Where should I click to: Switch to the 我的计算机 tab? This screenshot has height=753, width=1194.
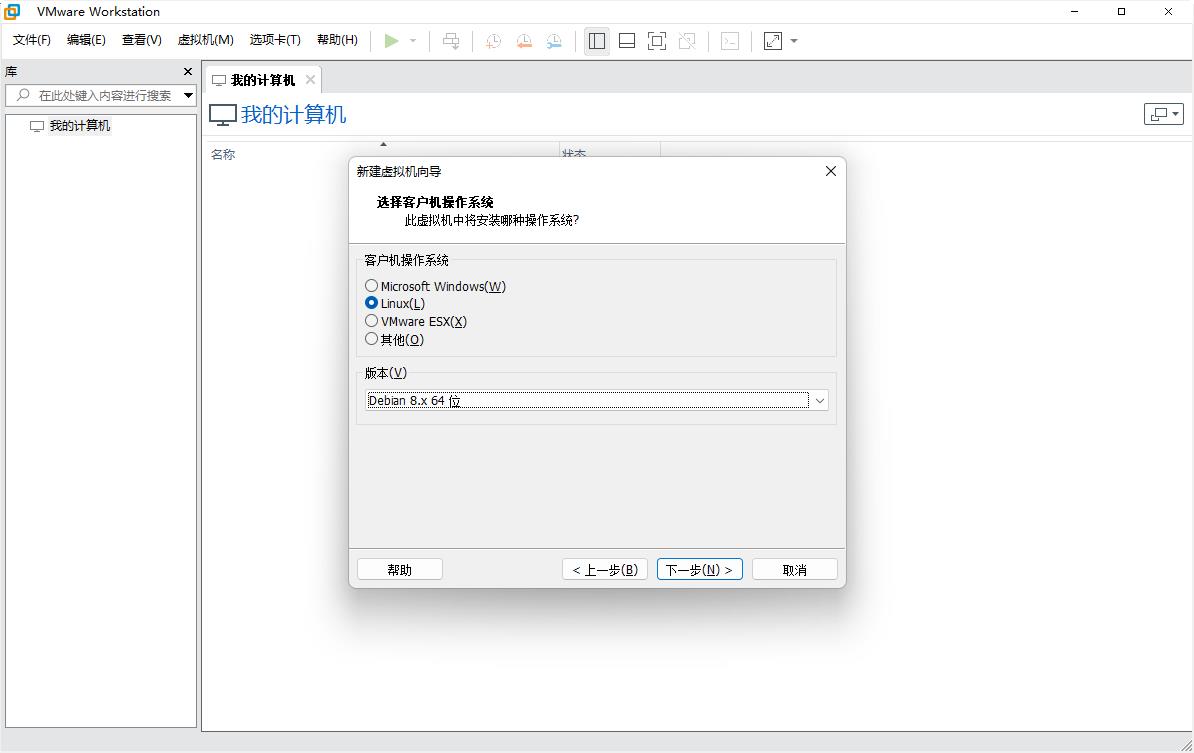point(263,80)
